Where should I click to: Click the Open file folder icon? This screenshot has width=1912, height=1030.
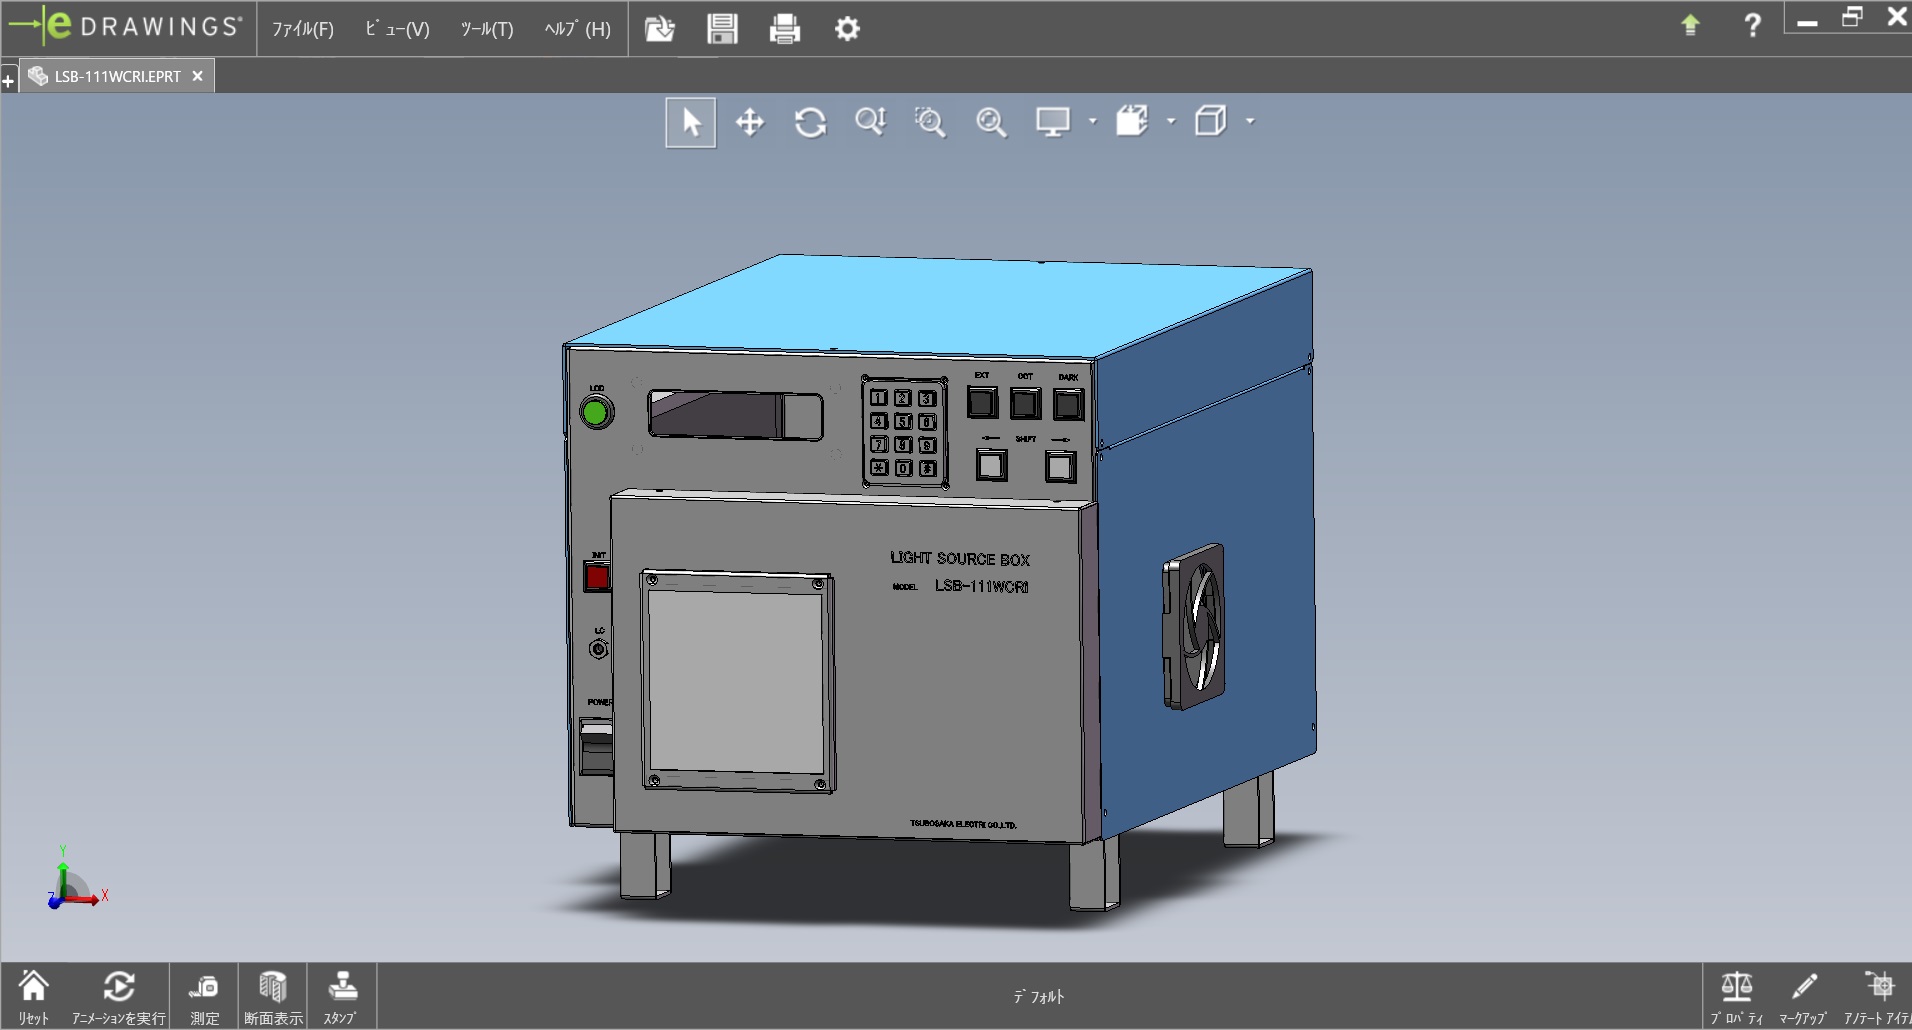point(660,29)
